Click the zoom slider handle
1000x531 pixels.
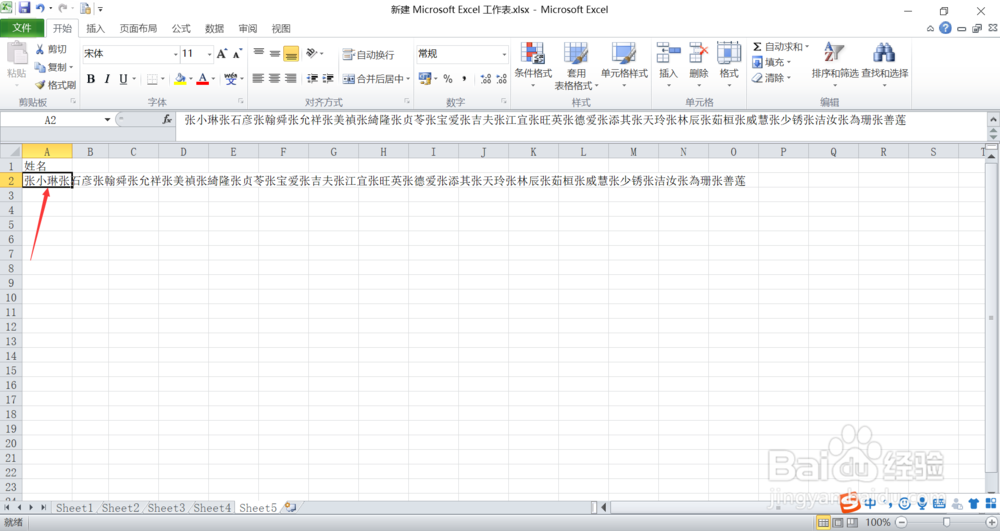click(946, 523)
